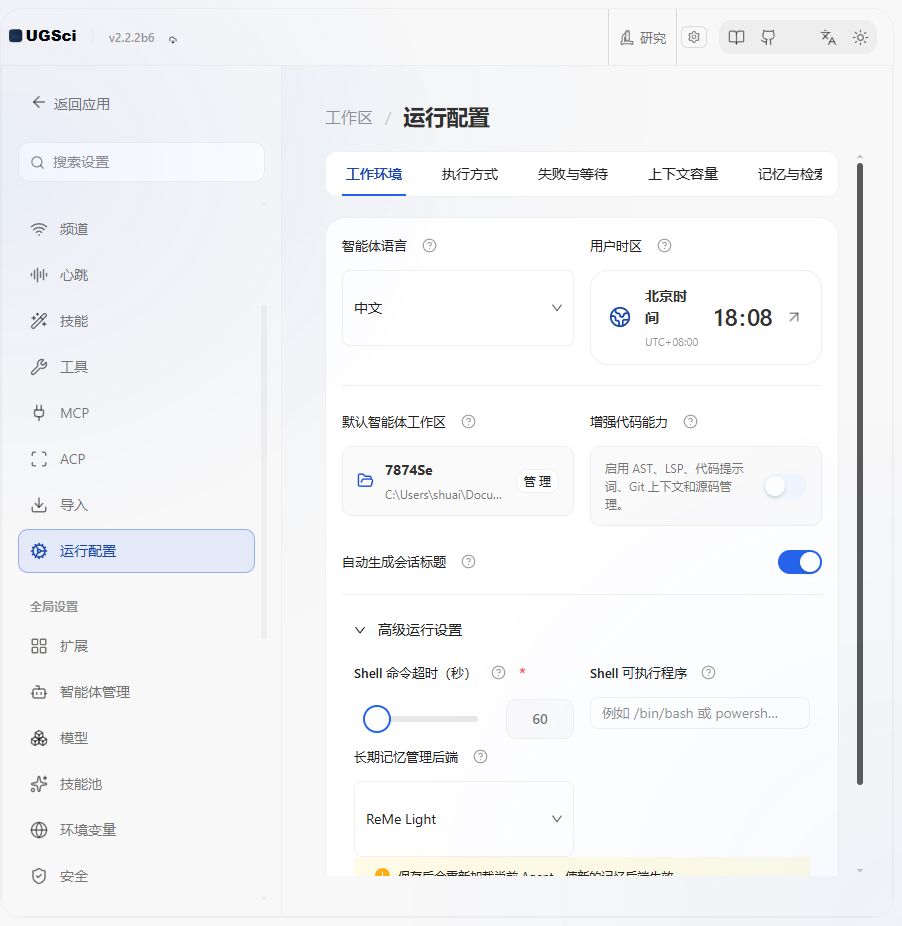The height and width of the screenshot is (926, 902).
Task: Click the 7874Se workspace name
Action: tap(409, 470)
